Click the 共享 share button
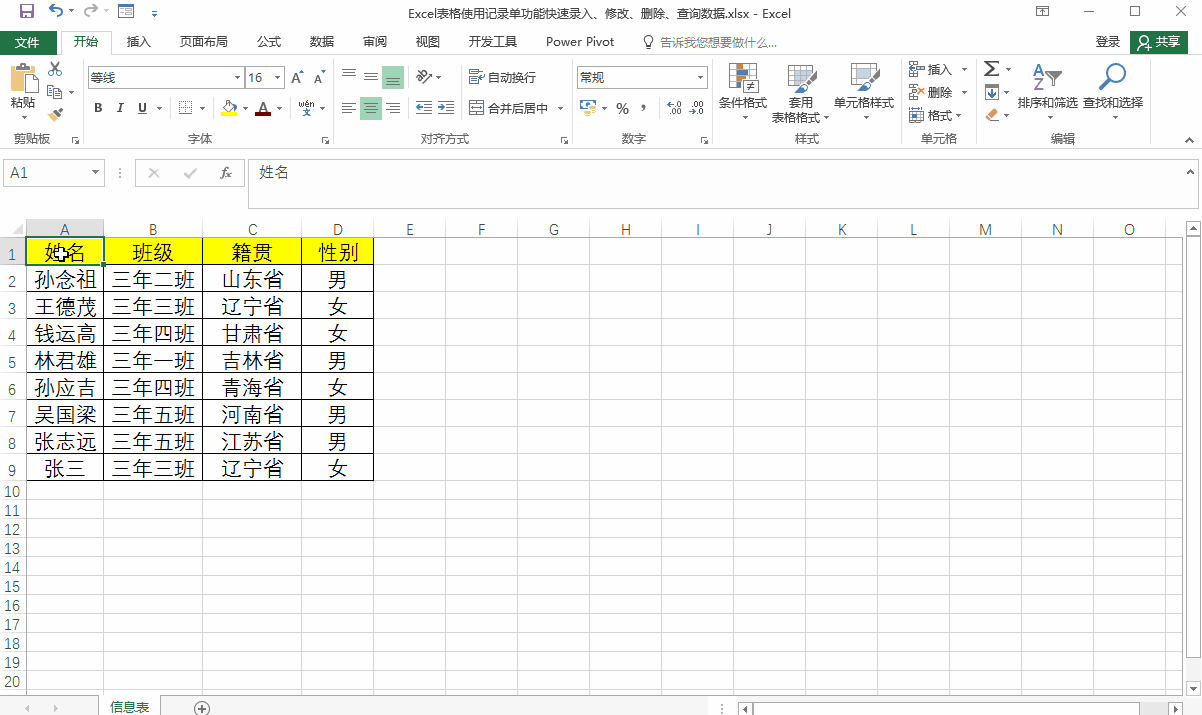The image size is (1202, 715). pos(1159,42)
